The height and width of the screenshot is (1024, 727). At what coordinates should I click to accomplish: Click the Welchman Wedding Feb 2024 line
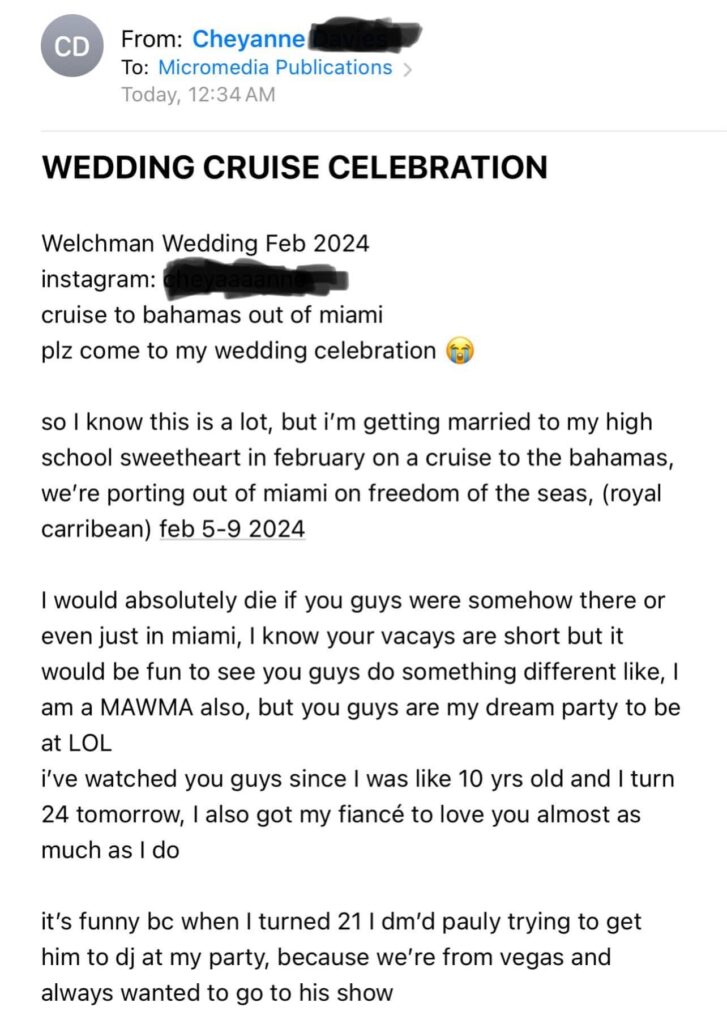(205, 244)
